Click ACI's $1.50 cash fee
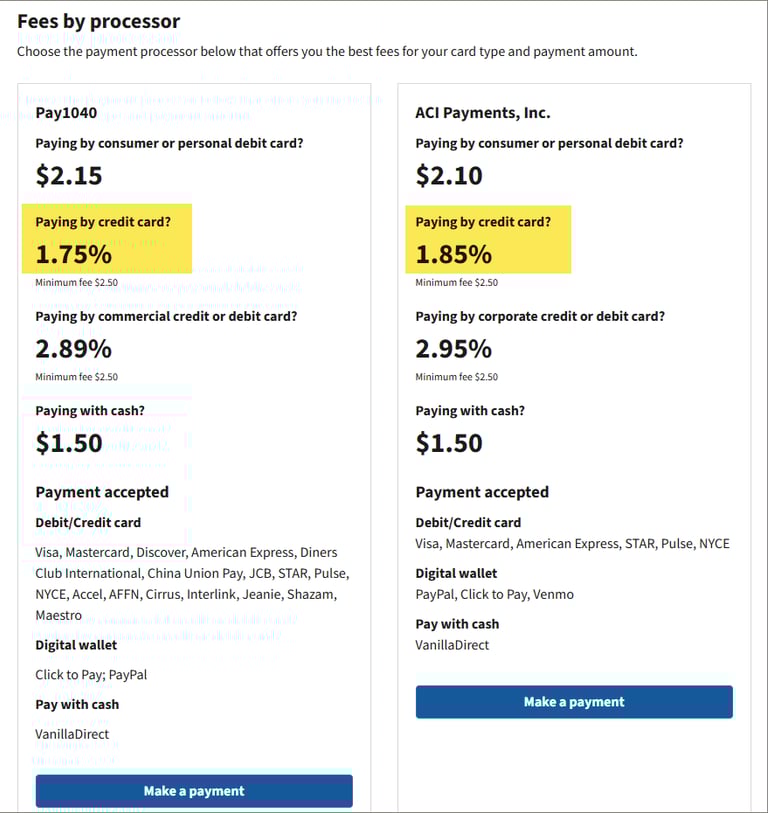 (449, 443)
